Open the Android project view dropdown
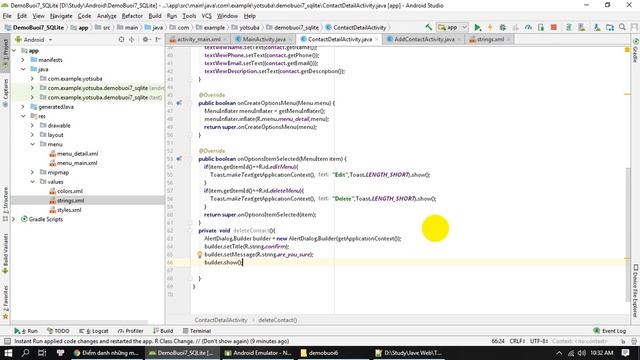 click(x=33, y=40)
